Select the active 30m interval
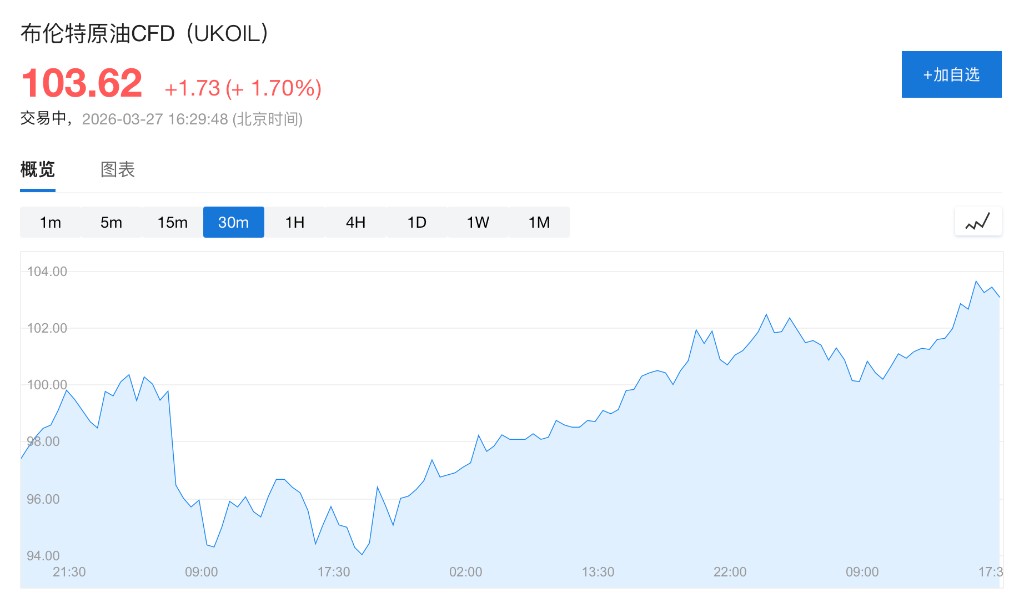The image size is (1024, 600). coord(233,222)
